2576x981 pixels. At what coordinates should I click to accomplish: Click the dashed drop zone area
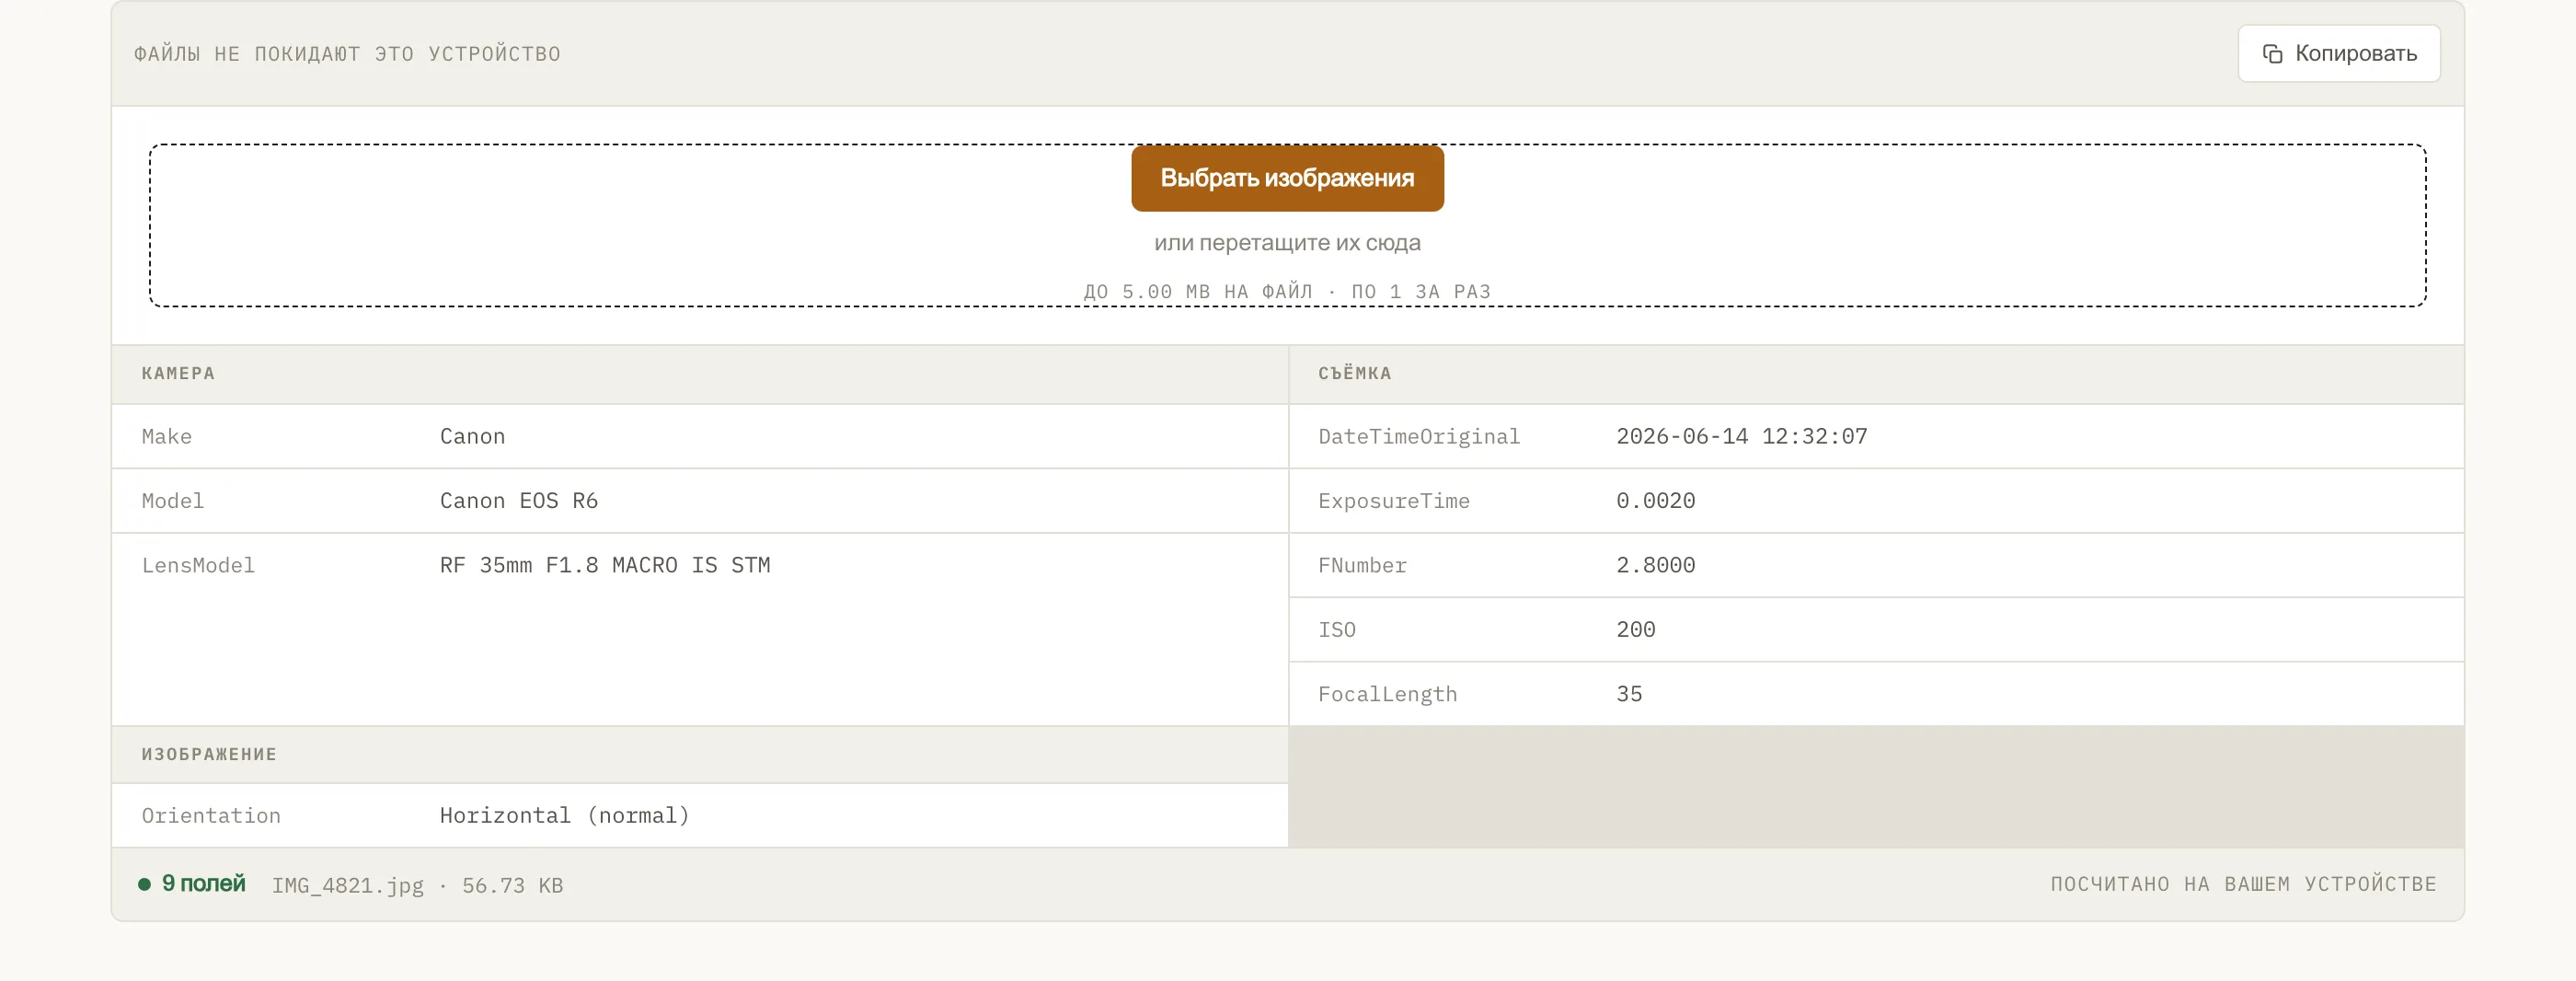coord(1287,225)
